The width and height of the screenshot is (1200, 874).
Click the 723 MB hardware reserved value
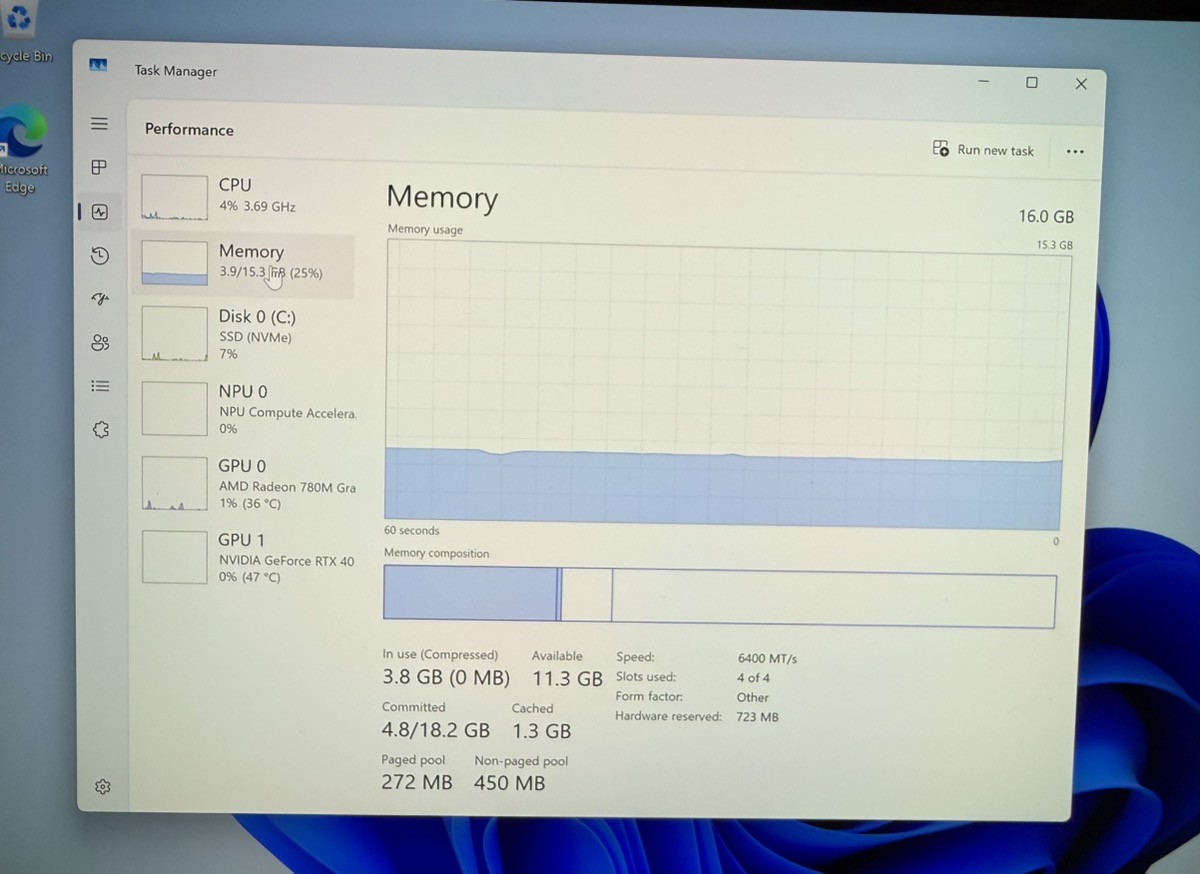click(x=757, y=717)
